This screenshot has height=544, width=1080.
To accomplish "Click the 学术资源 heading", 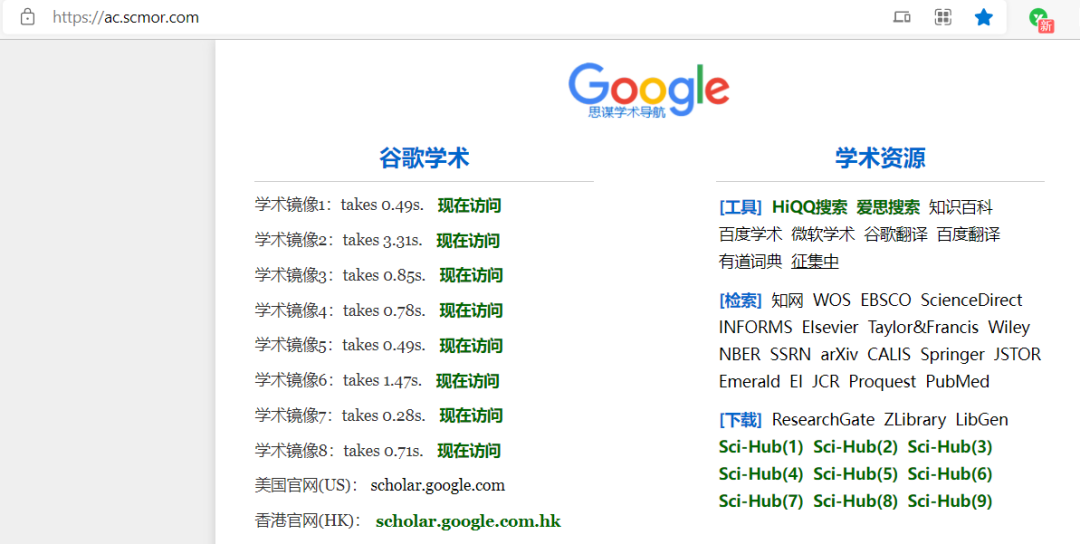I will [880, 158].
